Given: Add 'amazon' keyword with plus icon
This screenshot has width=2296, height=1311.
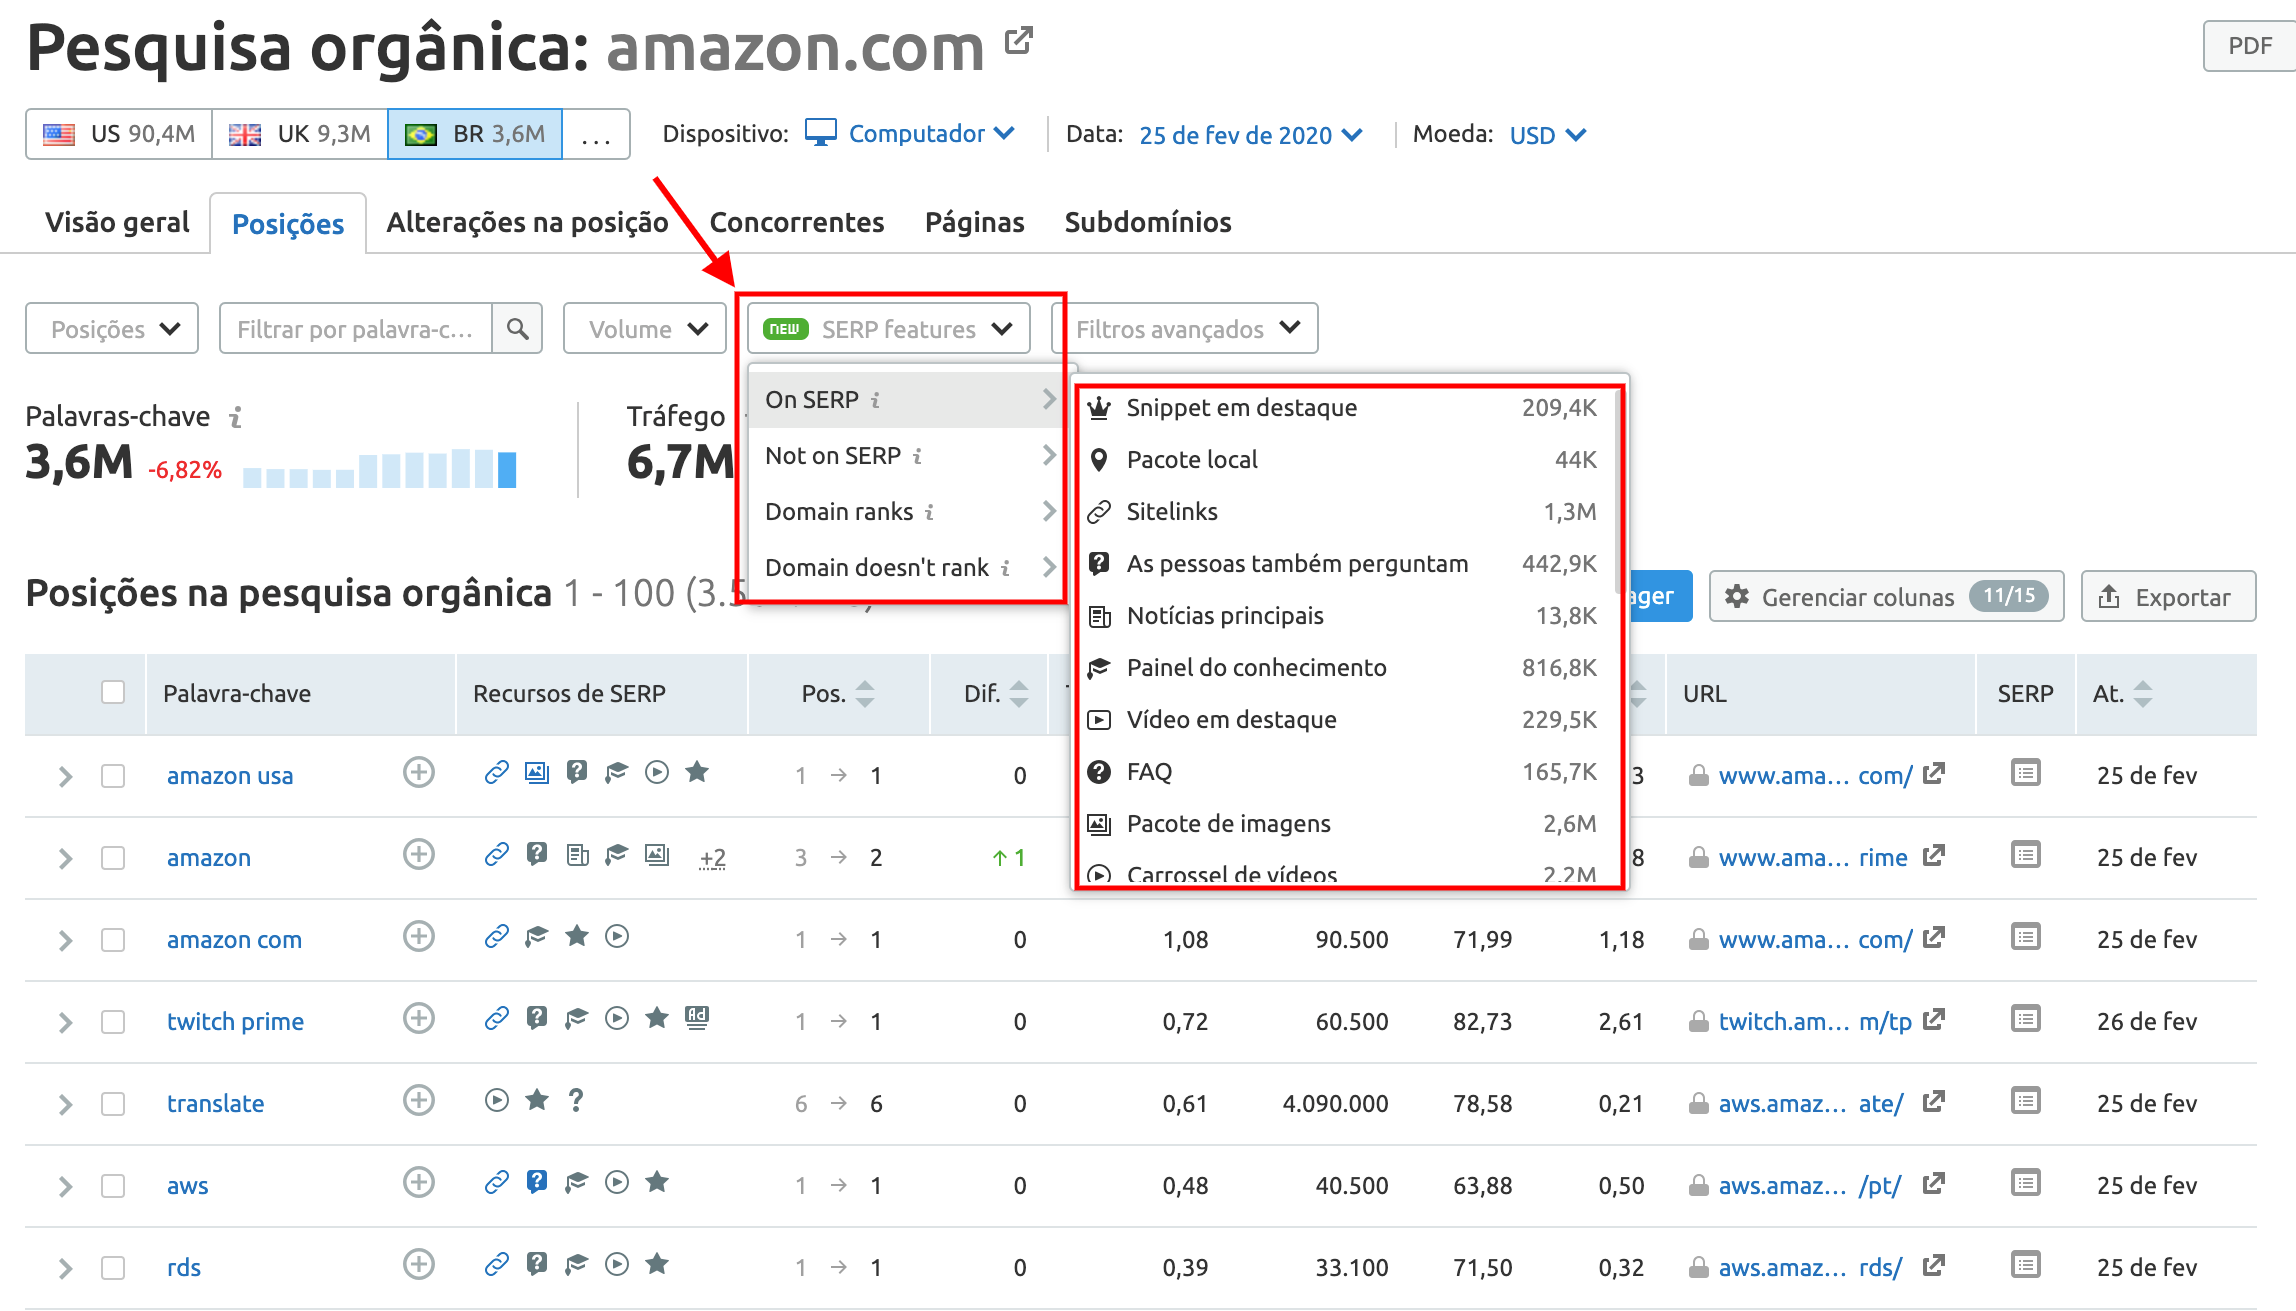Looking at the screenshot, I should coord(419,855).
